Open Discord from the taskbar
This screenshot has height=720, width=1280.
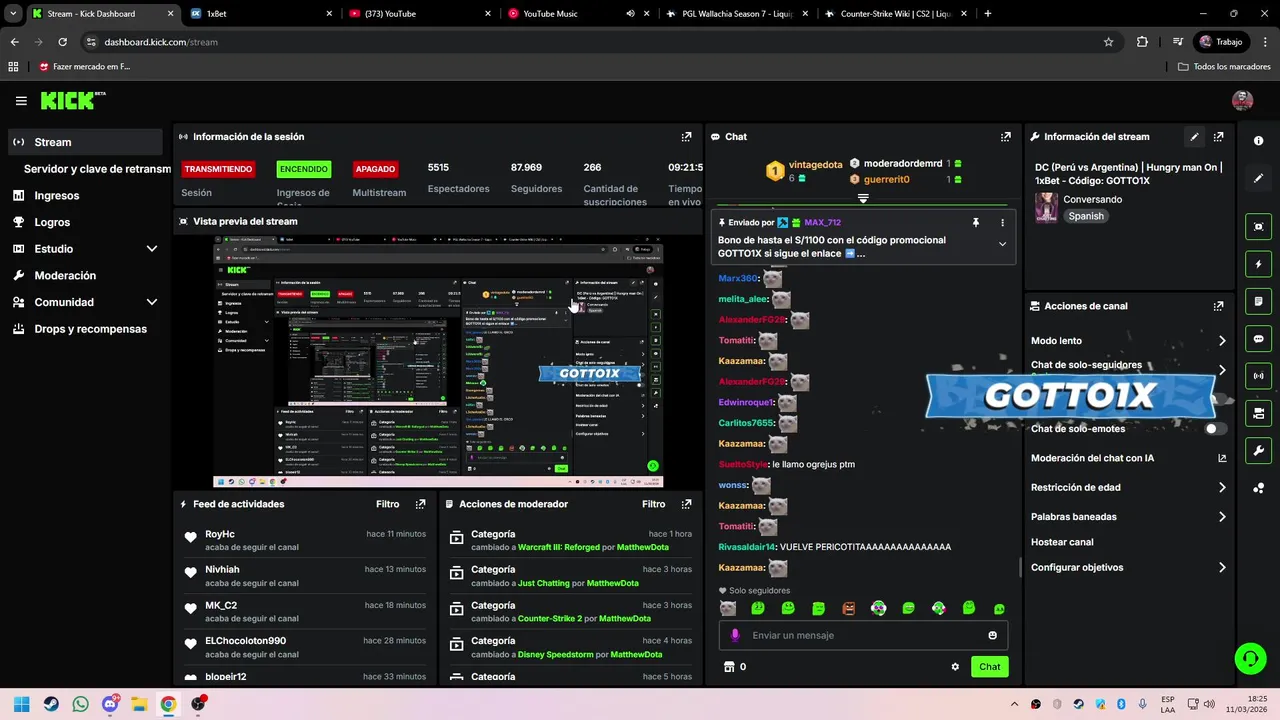click(110, 704)
